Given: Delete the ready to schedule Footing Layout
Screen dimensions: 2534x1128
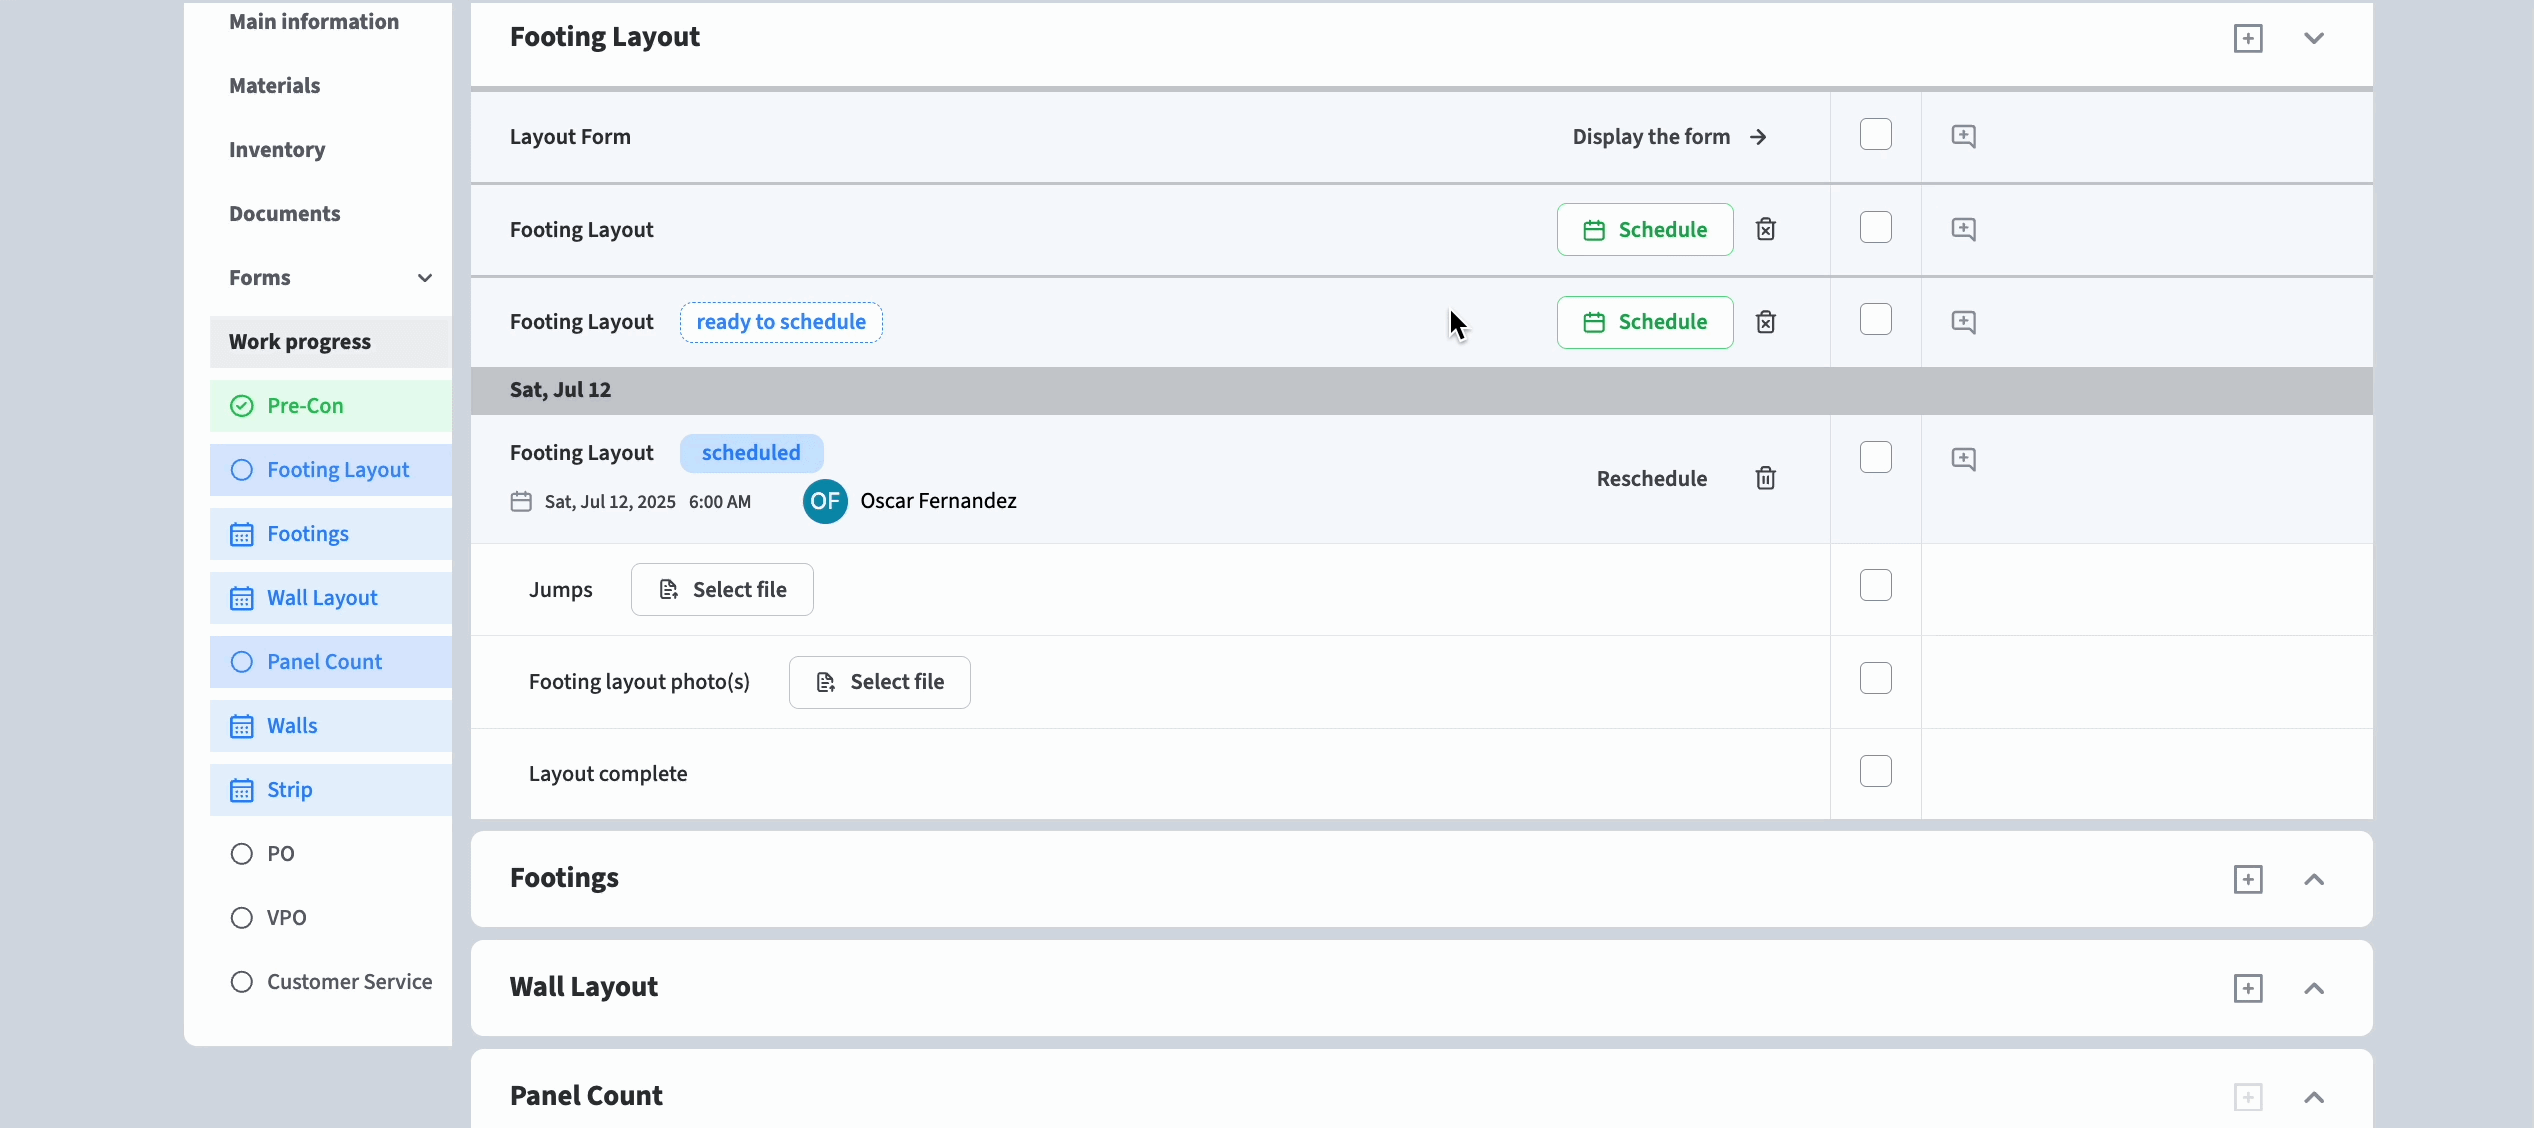Looking at the screenshot, I should click(1766, 322).
